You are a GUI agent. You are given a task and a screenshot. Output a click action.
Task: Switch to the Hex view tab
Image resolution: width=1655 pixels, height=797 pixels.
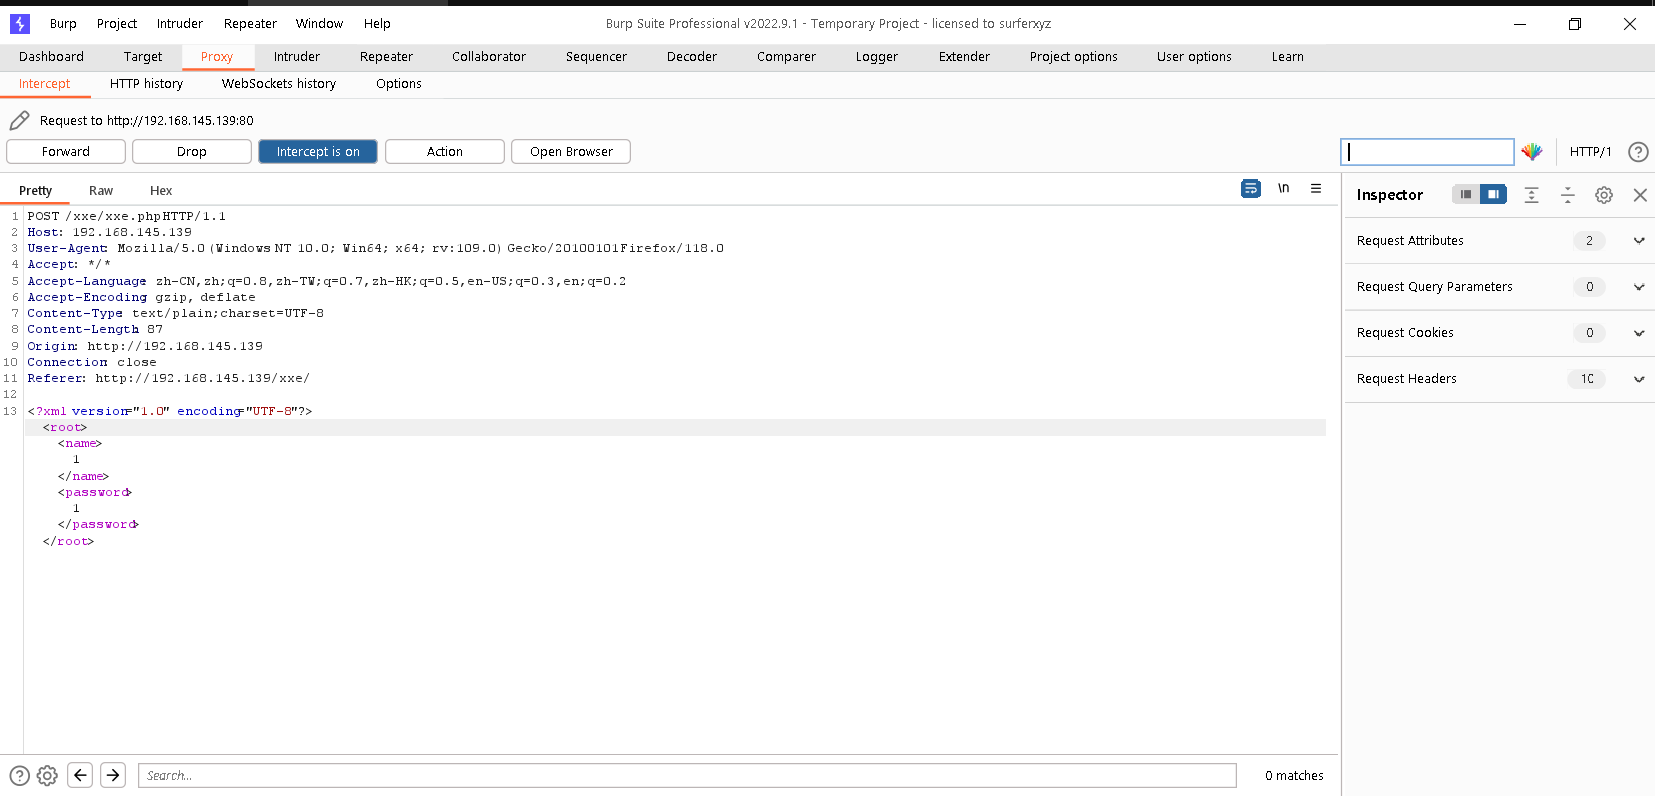click(x=161, y=191)
